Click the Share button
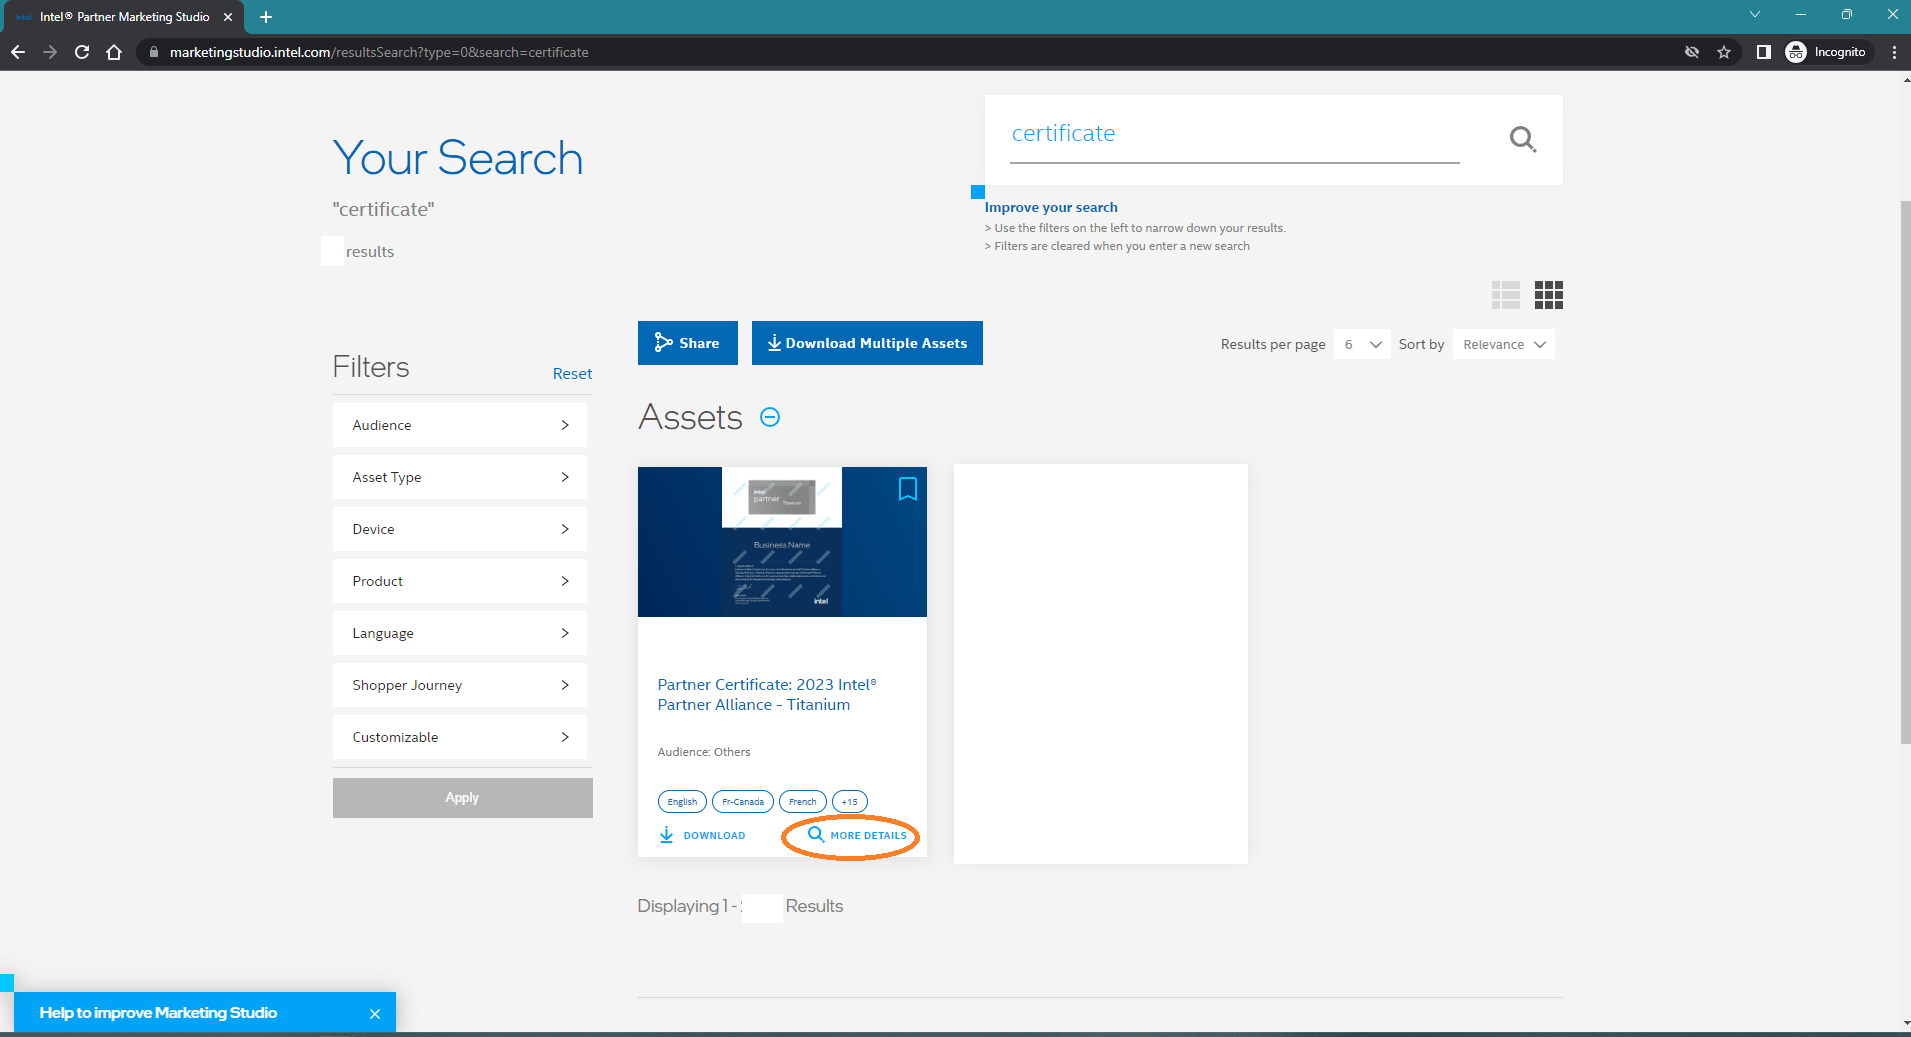 click(688, 343)
